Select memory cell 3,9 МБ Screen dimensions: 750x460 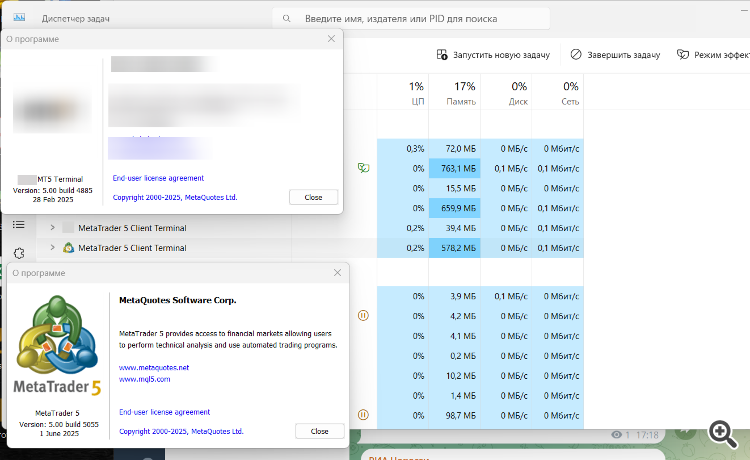(454, 296)
